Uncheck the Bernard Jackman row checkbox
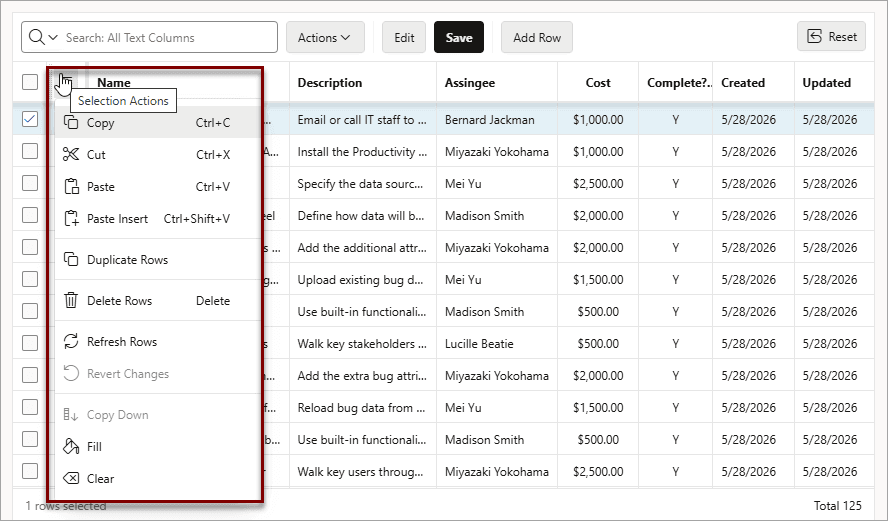The height and width of the screenshot is (521, 888). click(30, 119)
